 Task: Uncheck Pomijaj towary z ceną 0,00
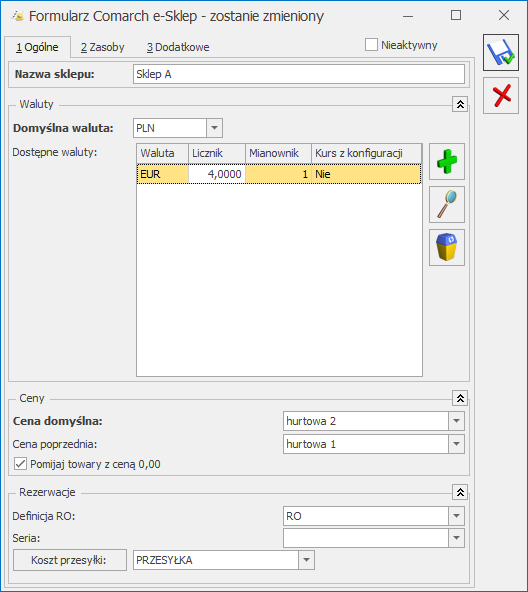(20, 464)
